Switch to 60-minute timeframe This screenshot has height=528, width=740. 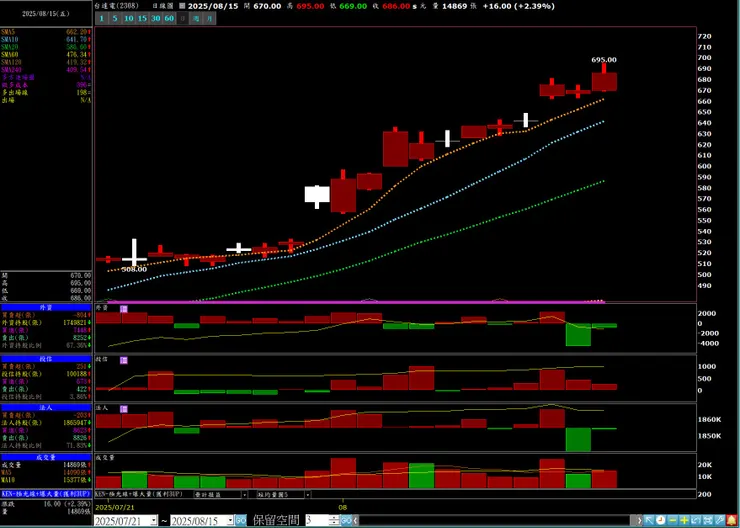pyautogui.click(x=169, y=18)
